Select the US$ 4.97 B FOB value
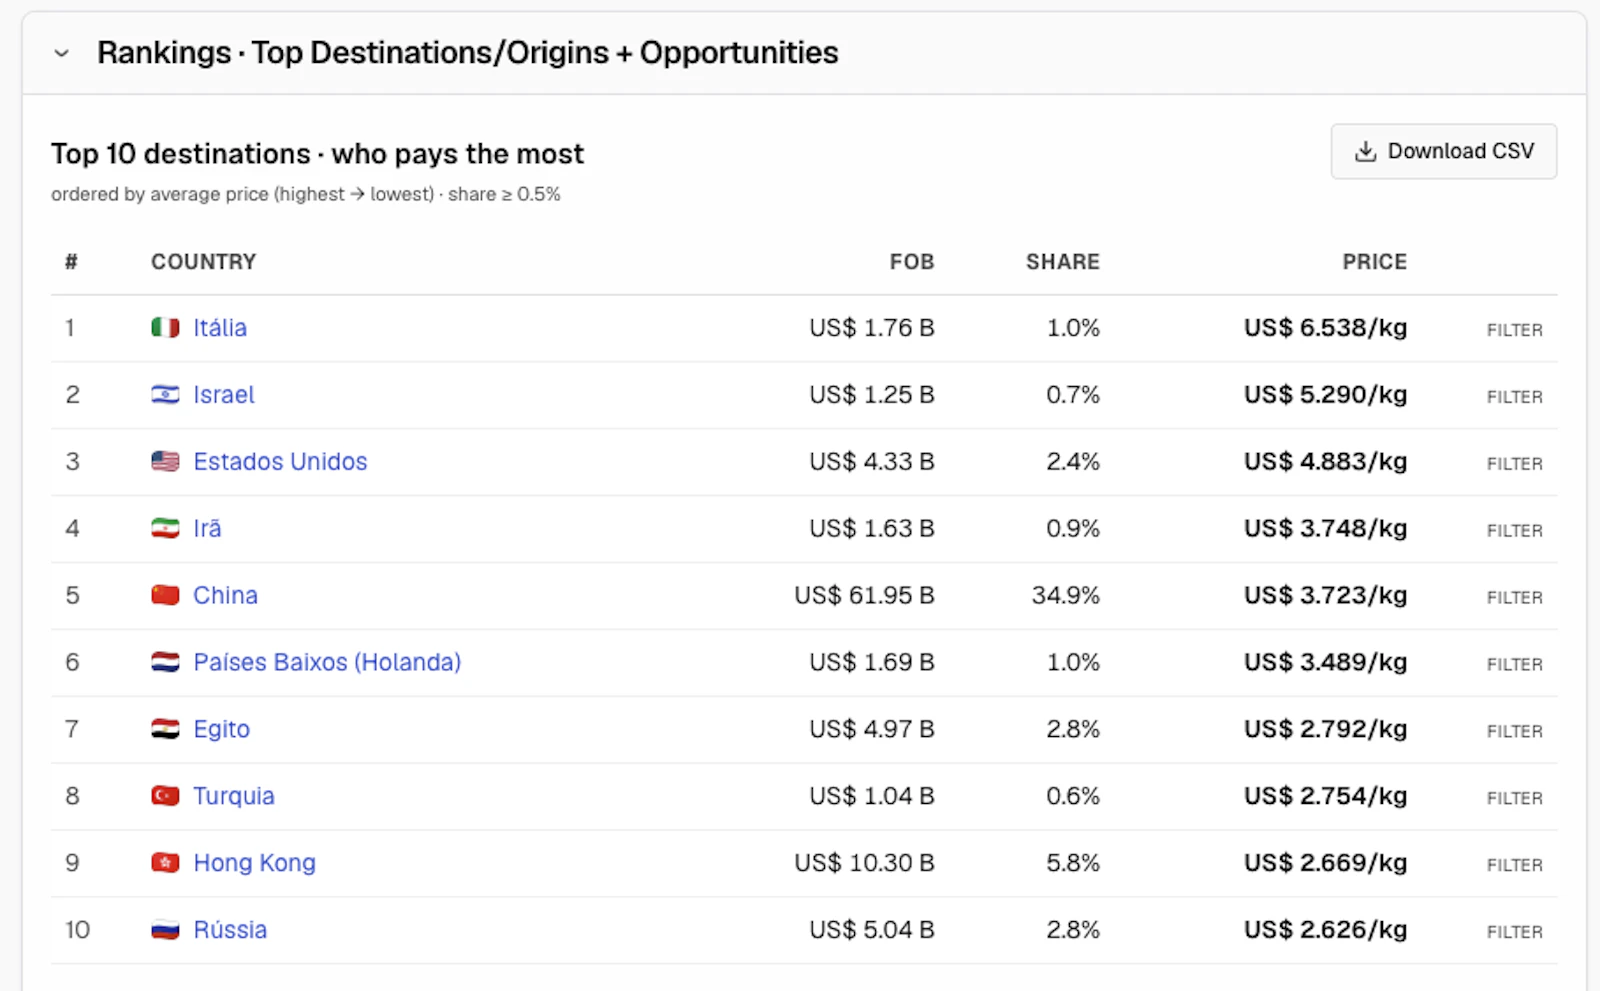 click(872, 729)
